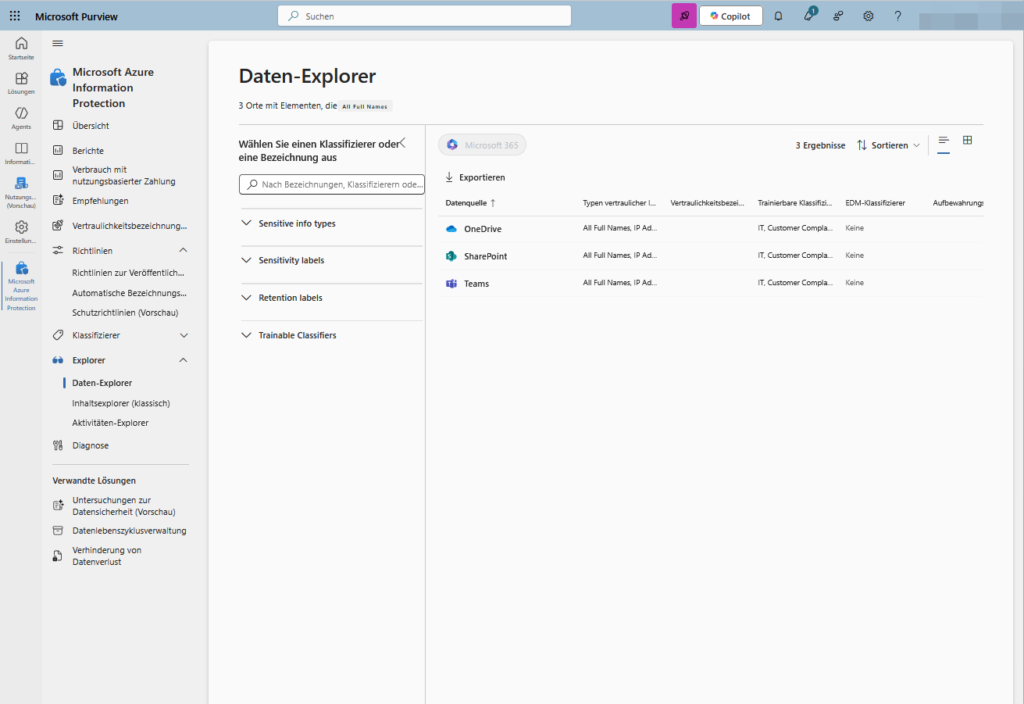Toggle the hamburger navigation menu
This screenshot has width=1024, height=704.
click(x=58, y=43)
